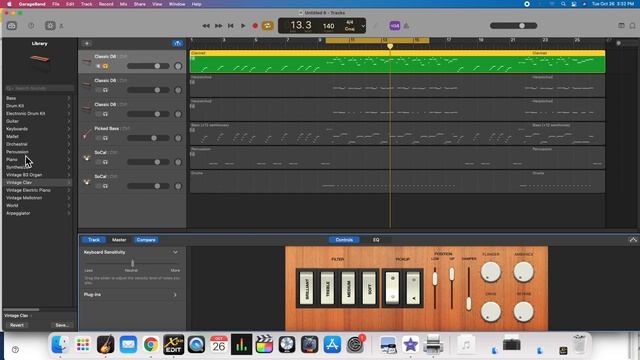Image resolution: width=640 pixels, height=360 pixels.
Task: Select Vintage B3 Organ in library
Action: [x=39, y=175]
